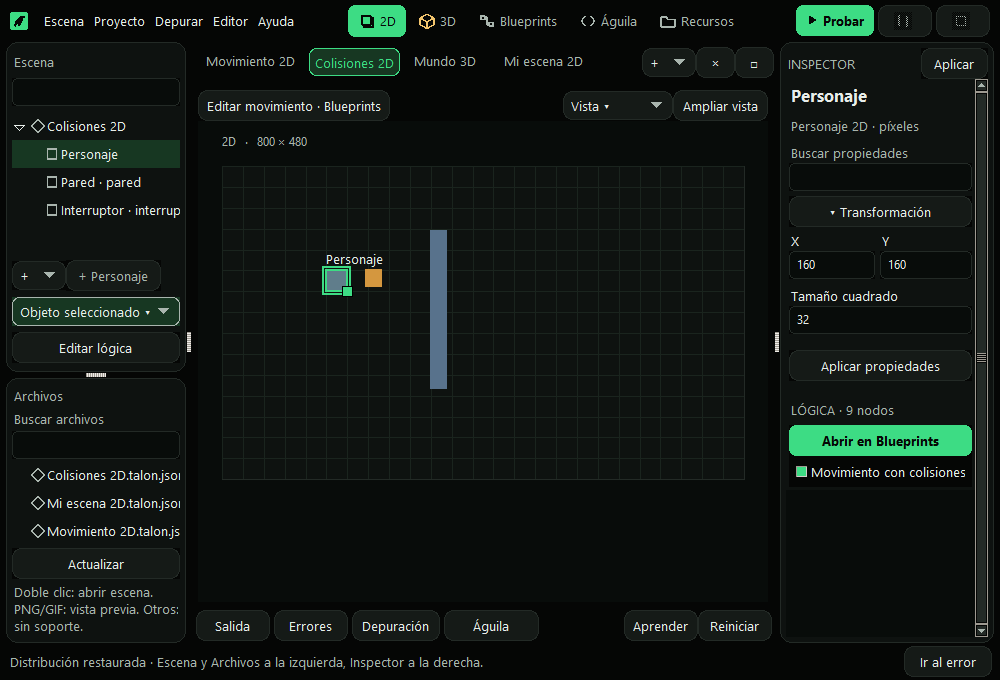This screenshot has height=680, width=1000.
Task: Open the Recursos workspace
Action: point(696,21)
